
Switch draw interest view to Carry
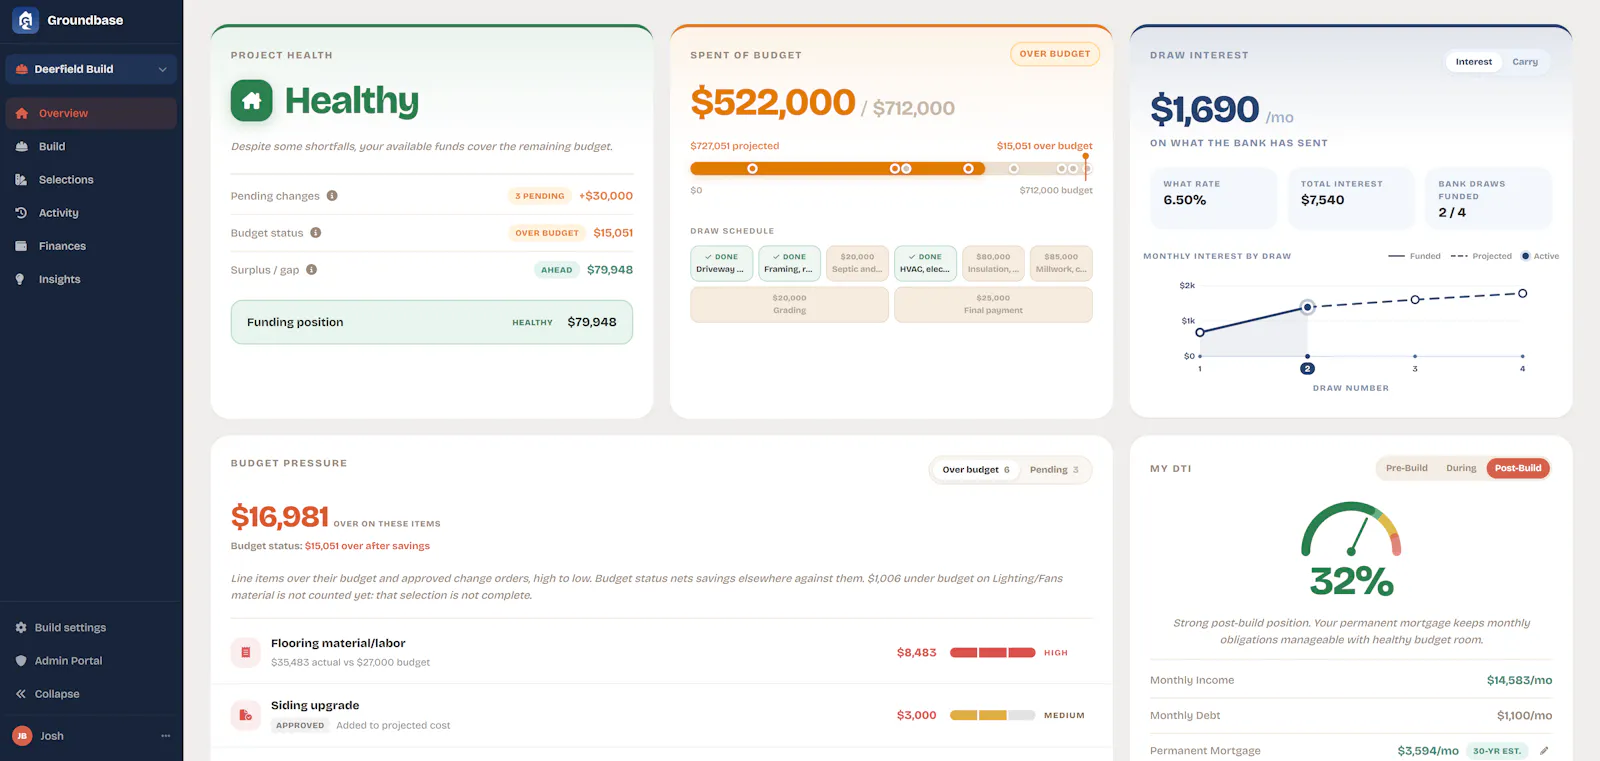coord(1525,62)
